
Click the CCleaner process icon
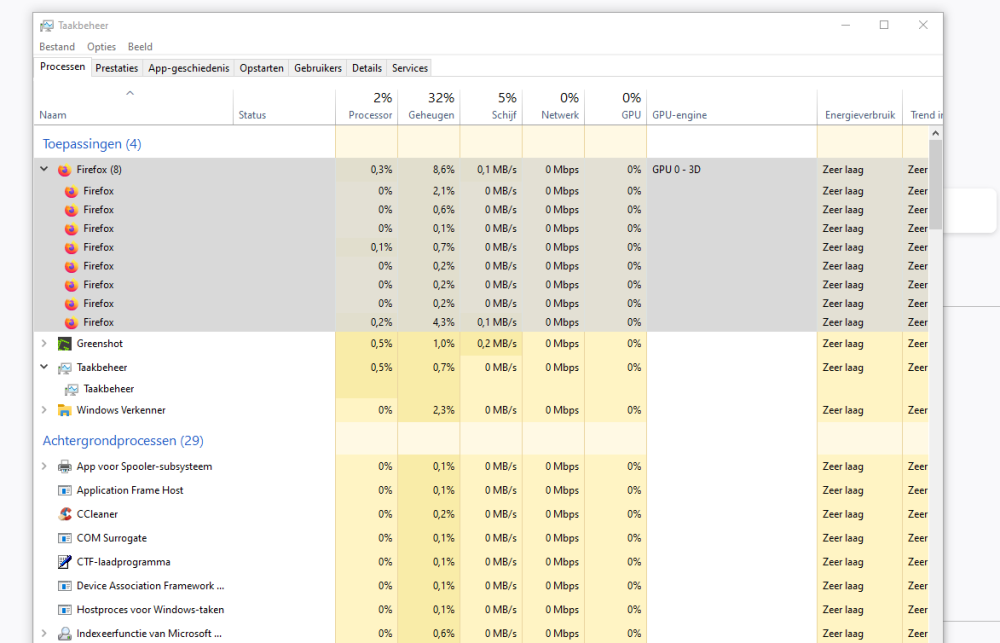point(66,514)
